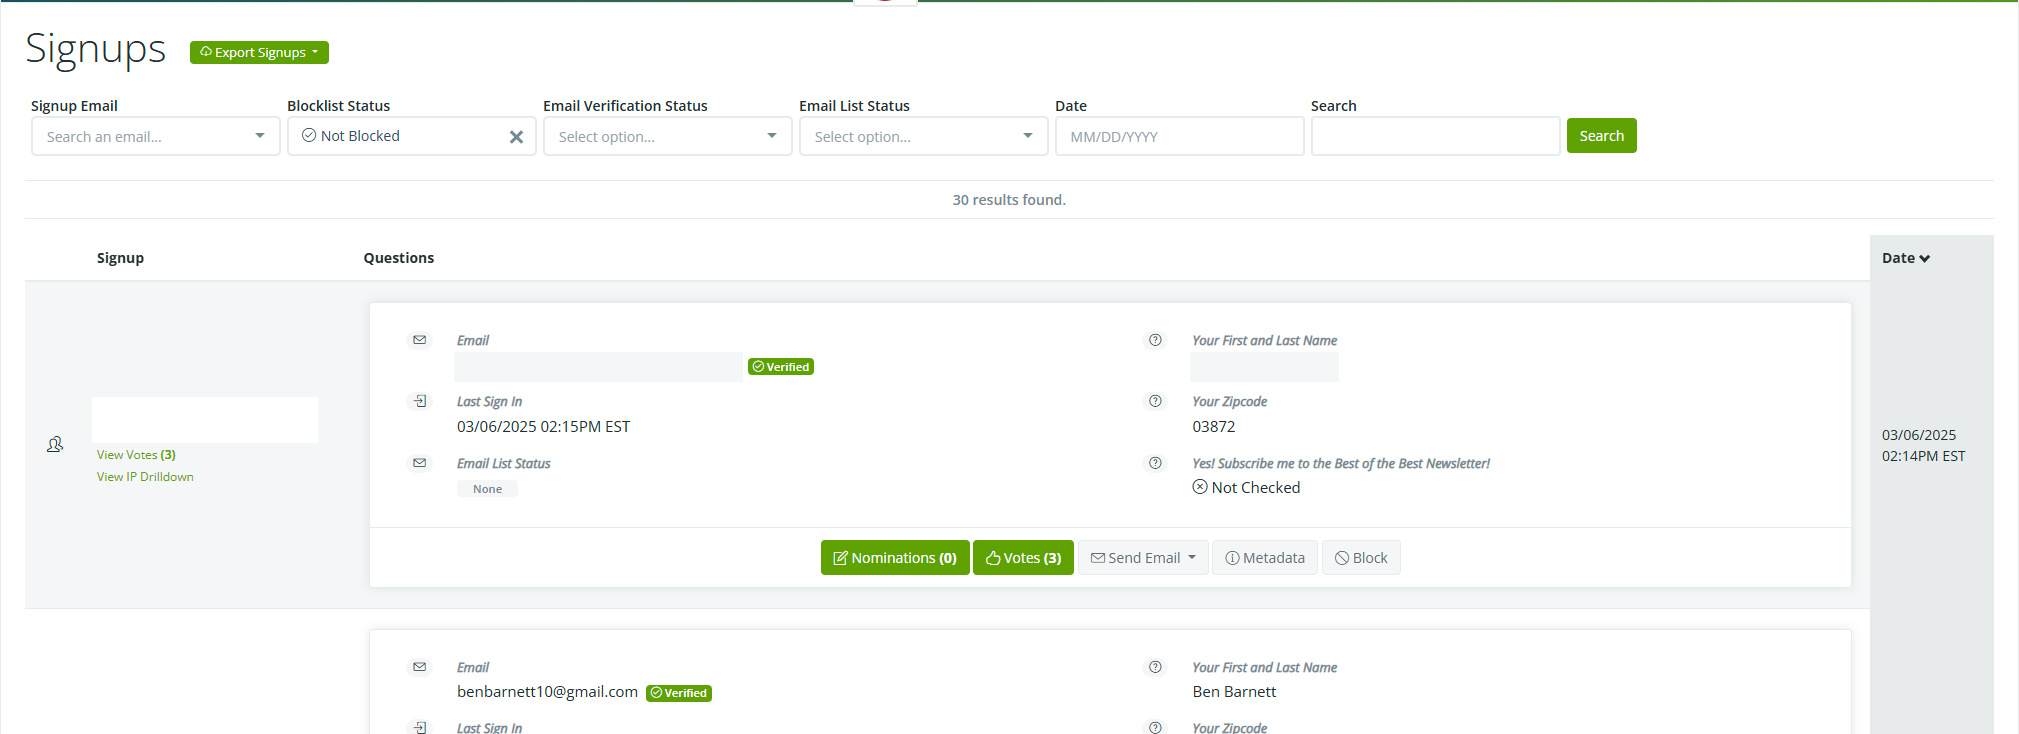Open the View IP Drilldown link

point(145,477)
